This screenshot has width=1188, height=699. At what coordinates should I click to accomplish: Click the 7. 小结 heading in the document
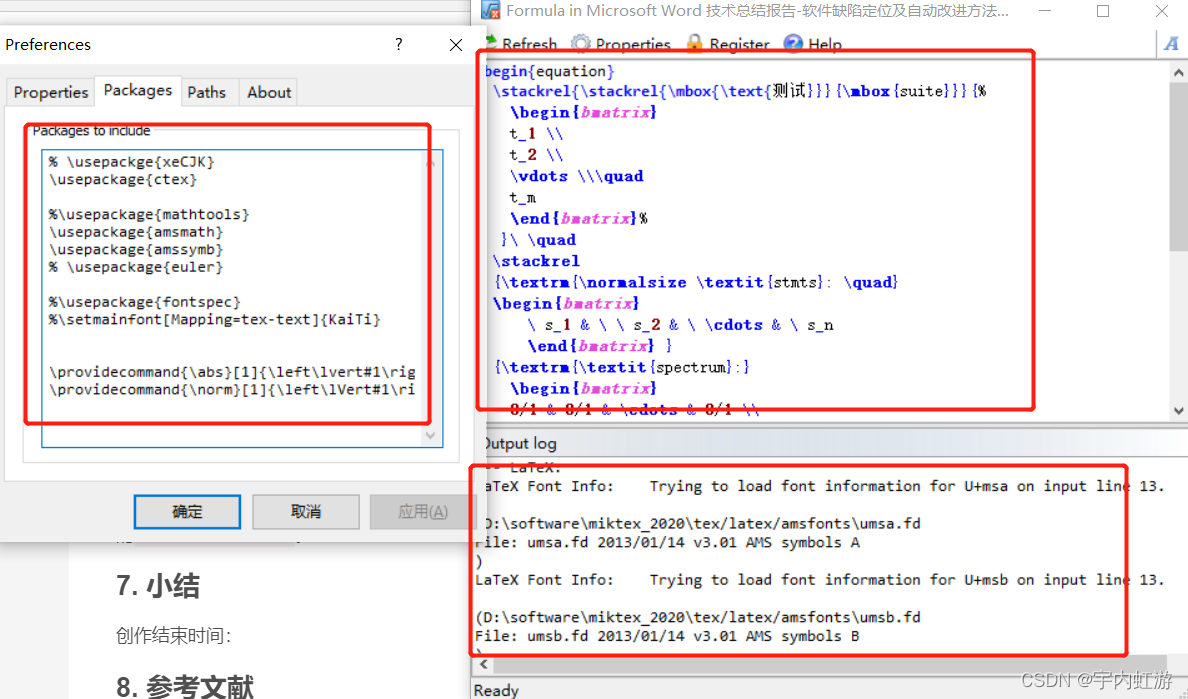[x=158, y=586]
